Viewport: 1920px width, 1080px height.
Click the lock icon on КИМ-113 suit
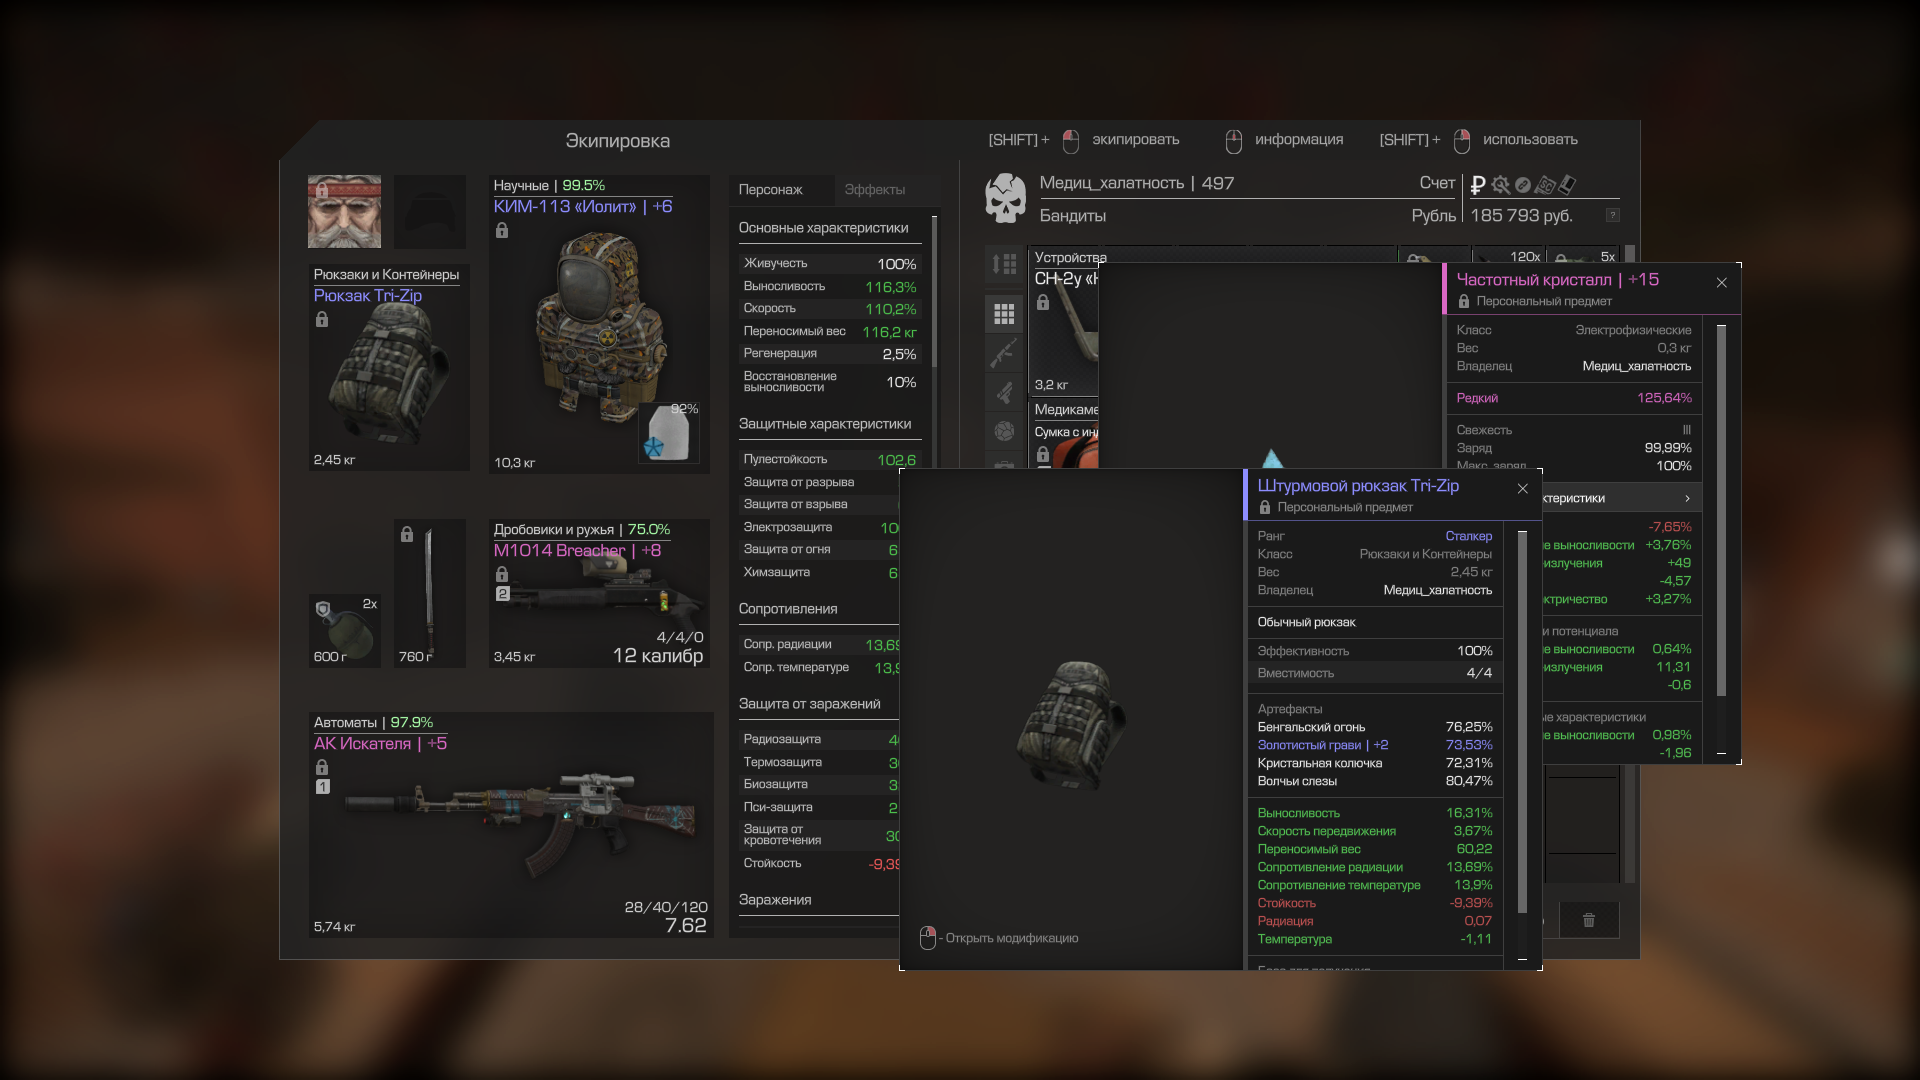click(x=502, y=231)
